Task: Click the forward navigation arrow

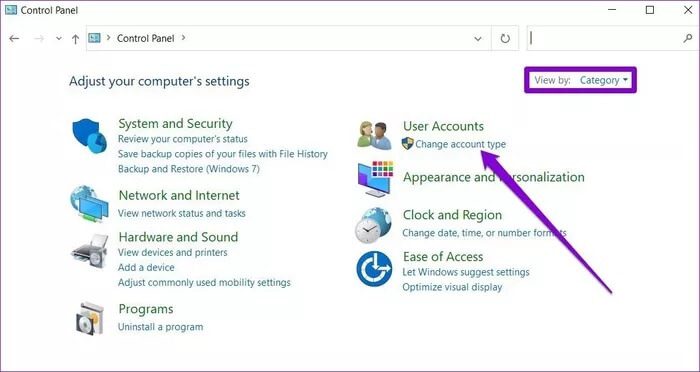Action: tap(39, 38)
